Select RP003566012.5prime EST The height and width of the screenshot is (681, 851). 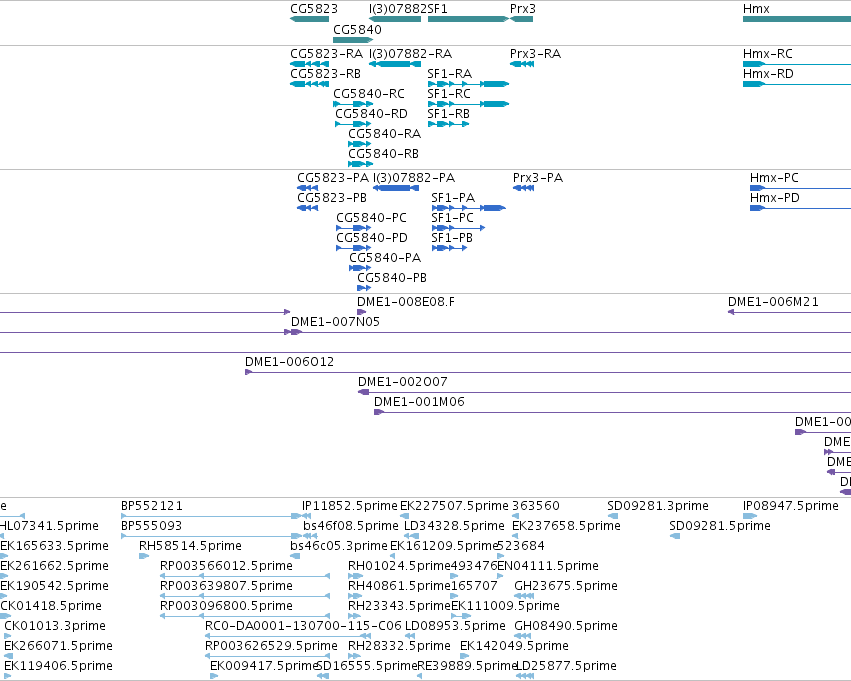click(245, 576)
